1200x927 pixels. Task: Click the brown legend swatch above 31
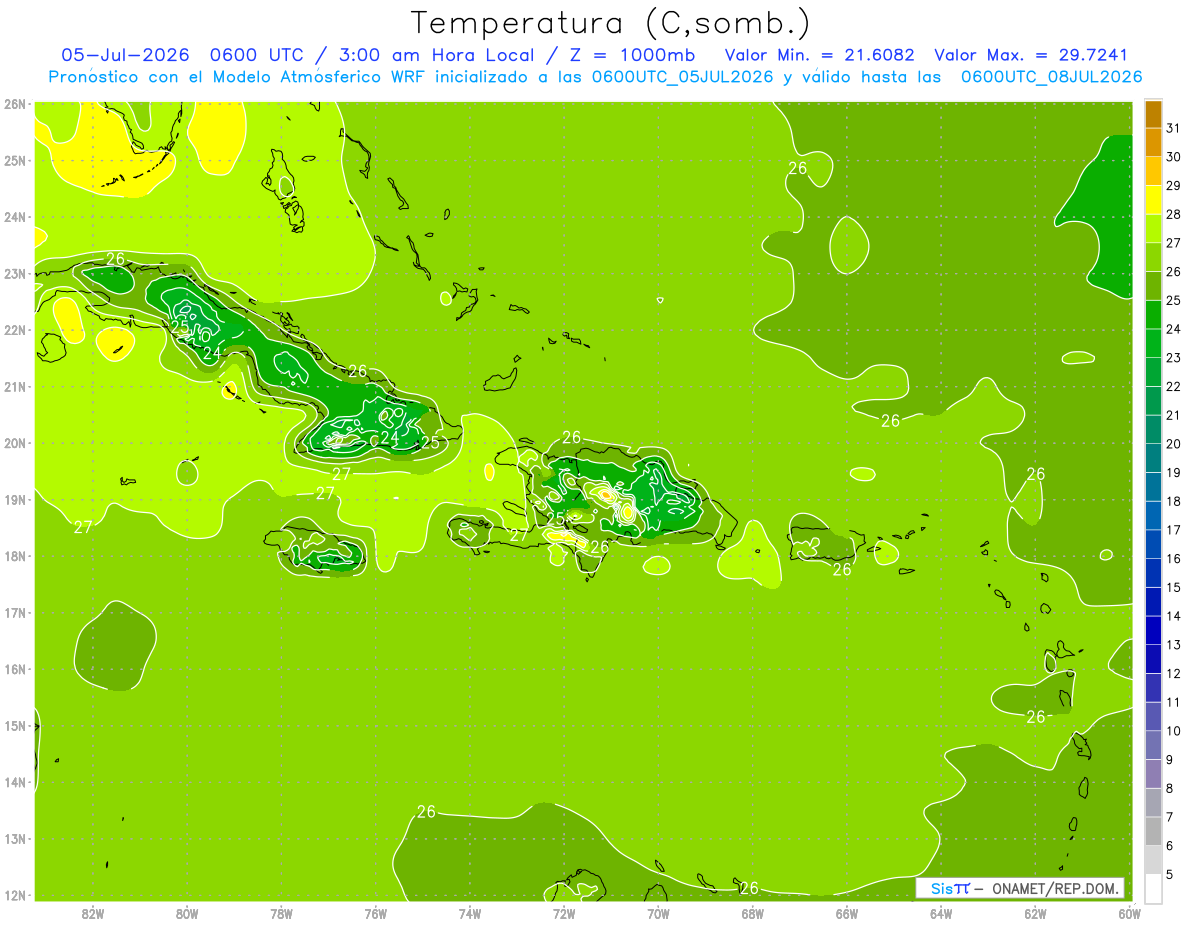click(1153, 115)
